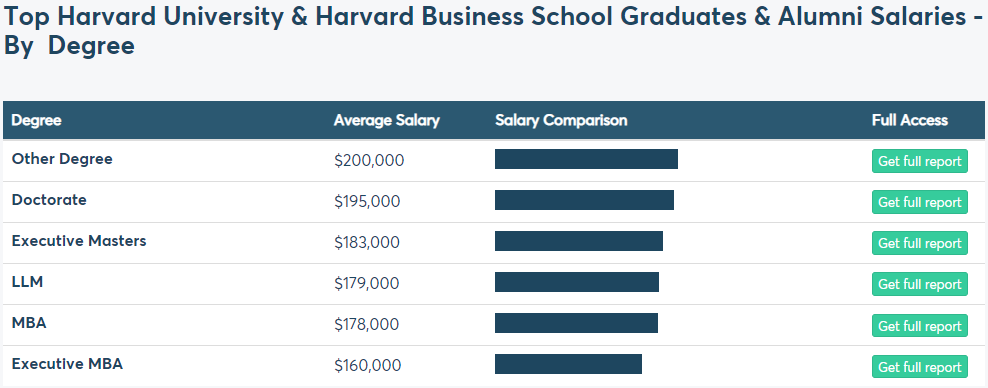Select Get full report for Executive MBA

coord(919,366)
